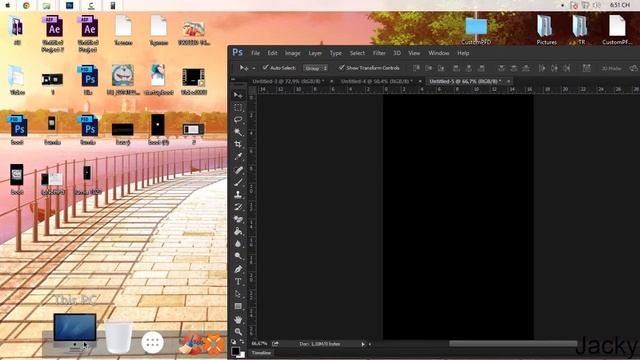Open the Move tool preset picker arrow
The height and width of the screenshot is (360, 640).
click(253, 68)
